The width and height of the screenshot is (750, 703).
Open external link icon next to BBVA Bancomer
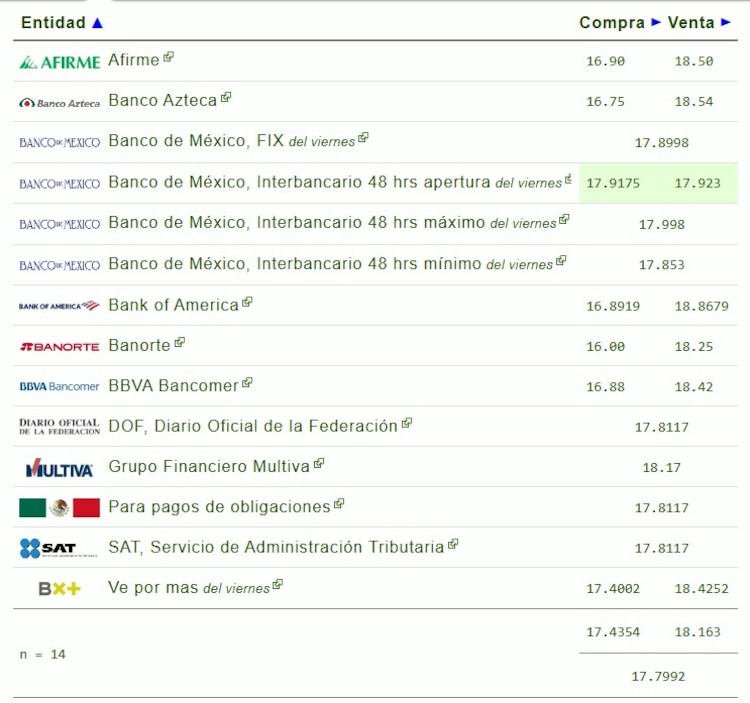point(247,383)
